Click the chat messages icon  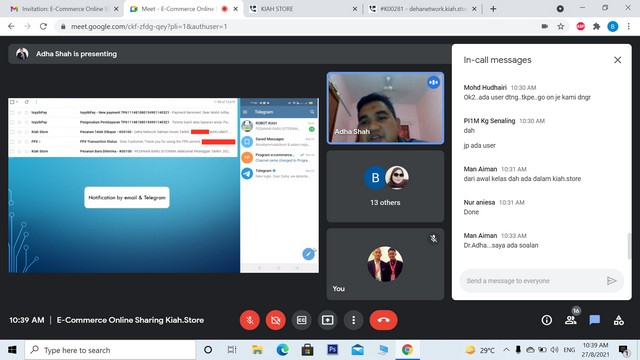[595, 320]
